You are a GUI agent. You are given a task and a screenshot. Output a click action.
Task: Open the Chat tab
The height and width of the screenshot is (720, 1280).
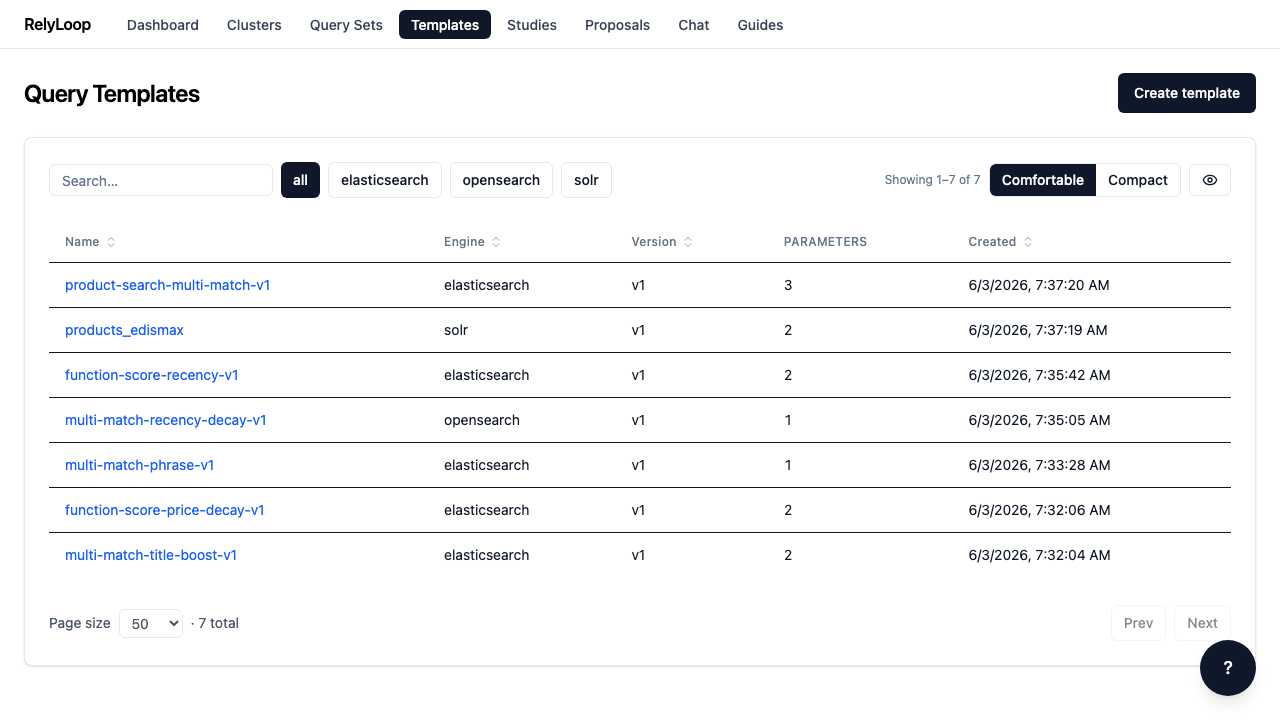694,25
